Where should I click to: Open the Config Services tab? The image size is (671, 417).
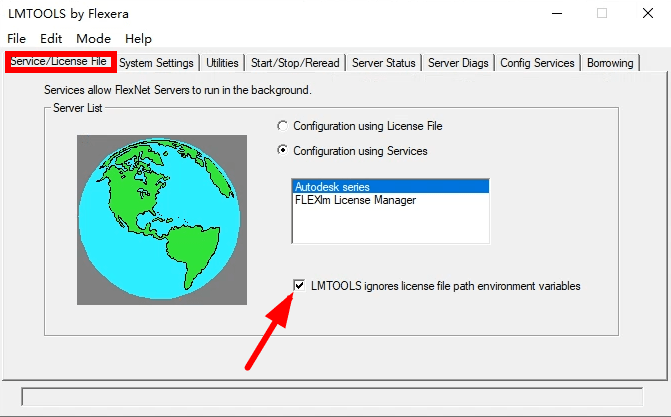(x=537, y=63)
